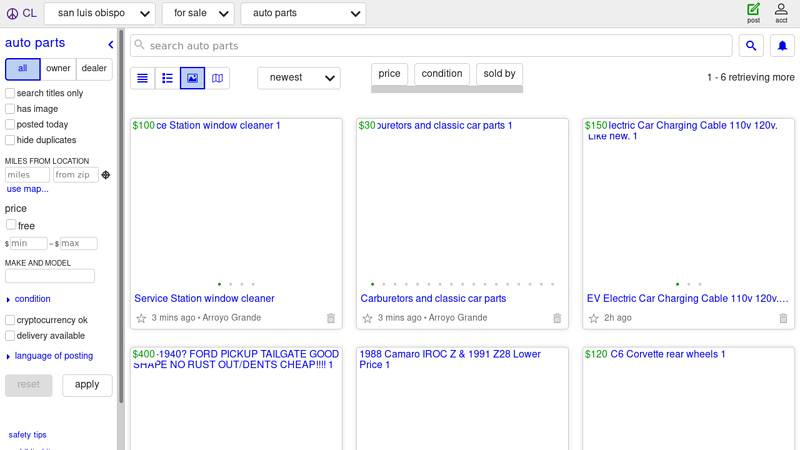
Task: Click the apply filters button
Action: click(x=87, y=385)
